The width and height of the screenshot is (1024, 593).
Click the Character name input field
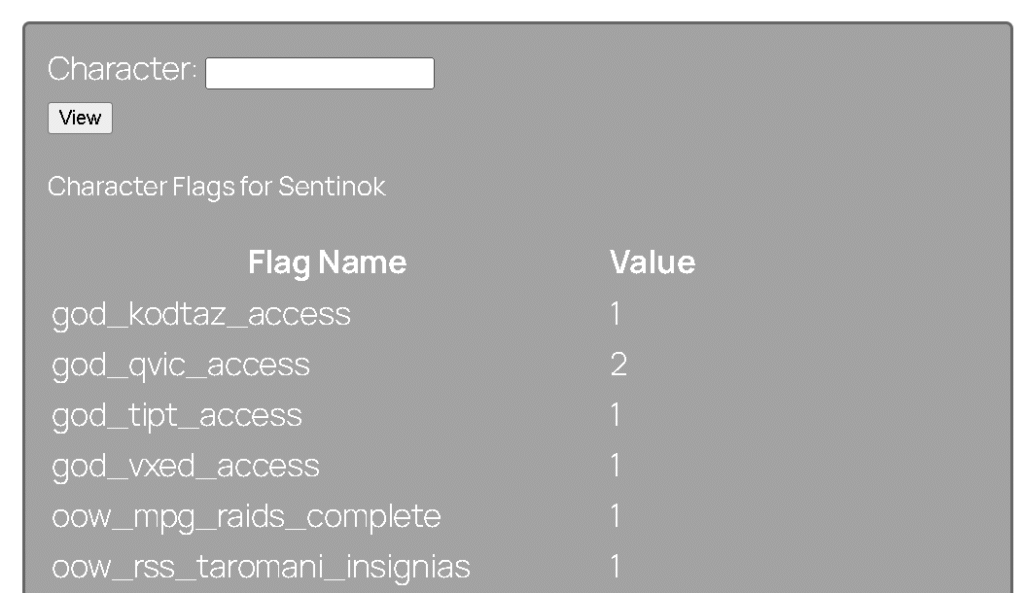pos(319,73)
